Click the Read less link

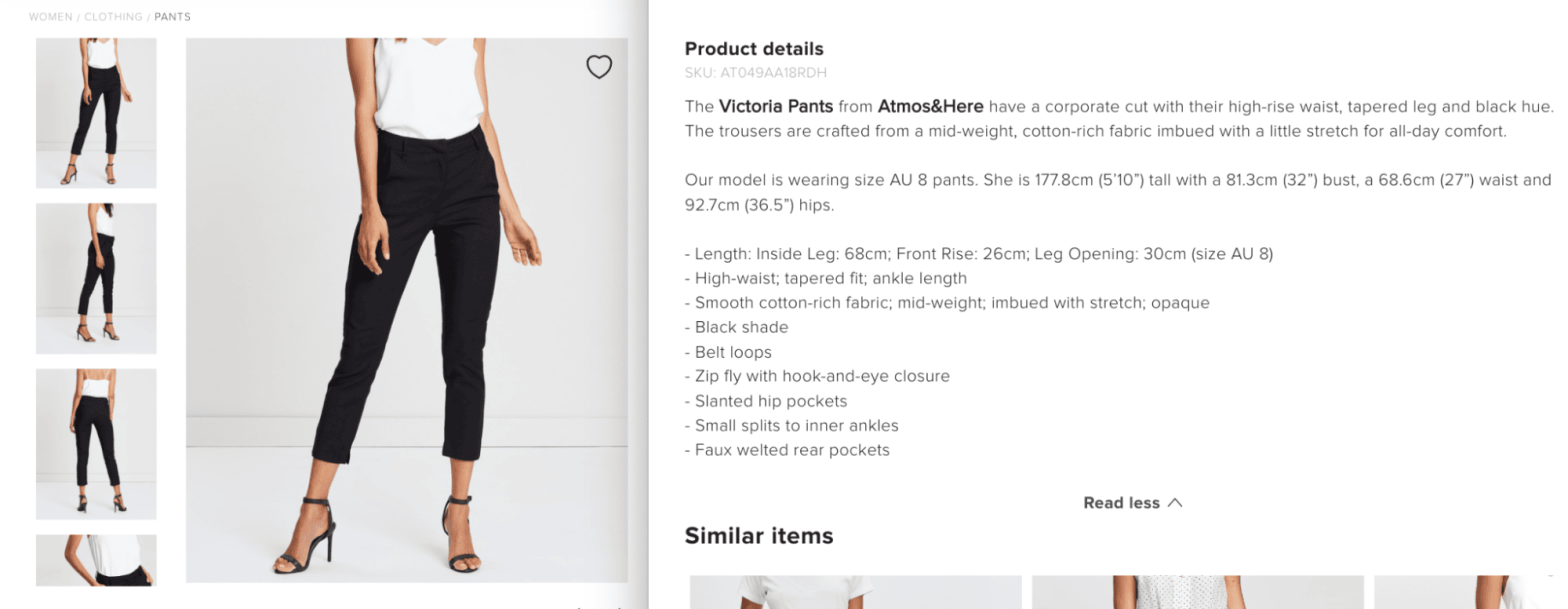pyautogui.click(x=1122, y=503)
